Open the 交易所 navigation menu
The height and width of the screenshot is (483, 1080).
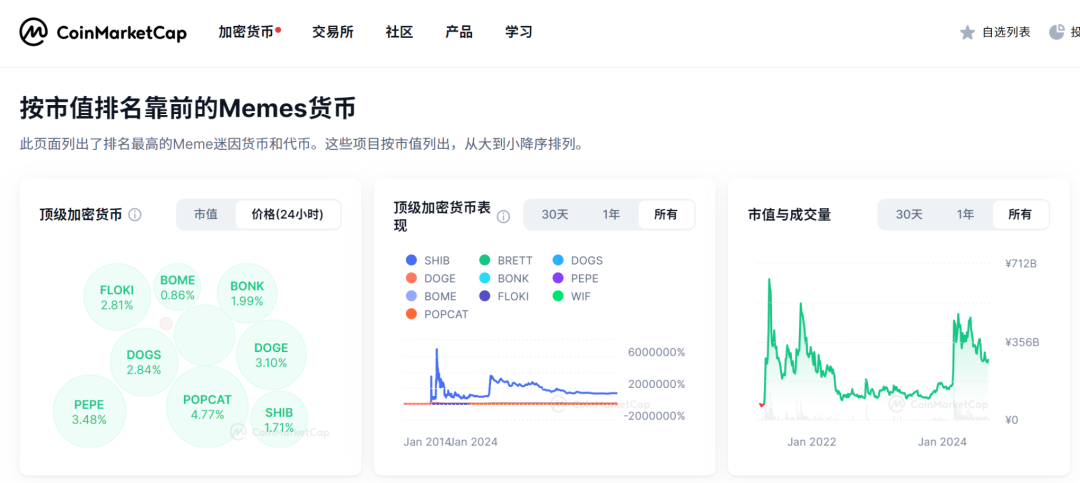(333, 32)
